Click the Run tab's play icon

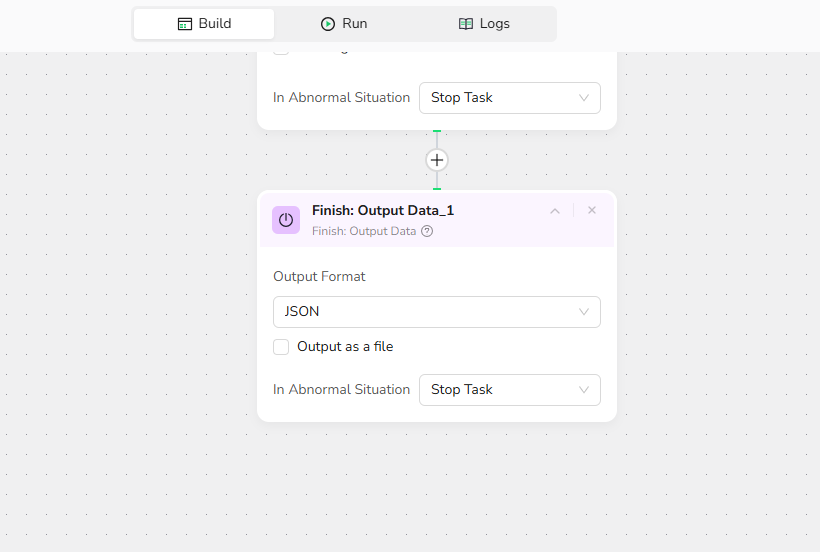(328, 24)
